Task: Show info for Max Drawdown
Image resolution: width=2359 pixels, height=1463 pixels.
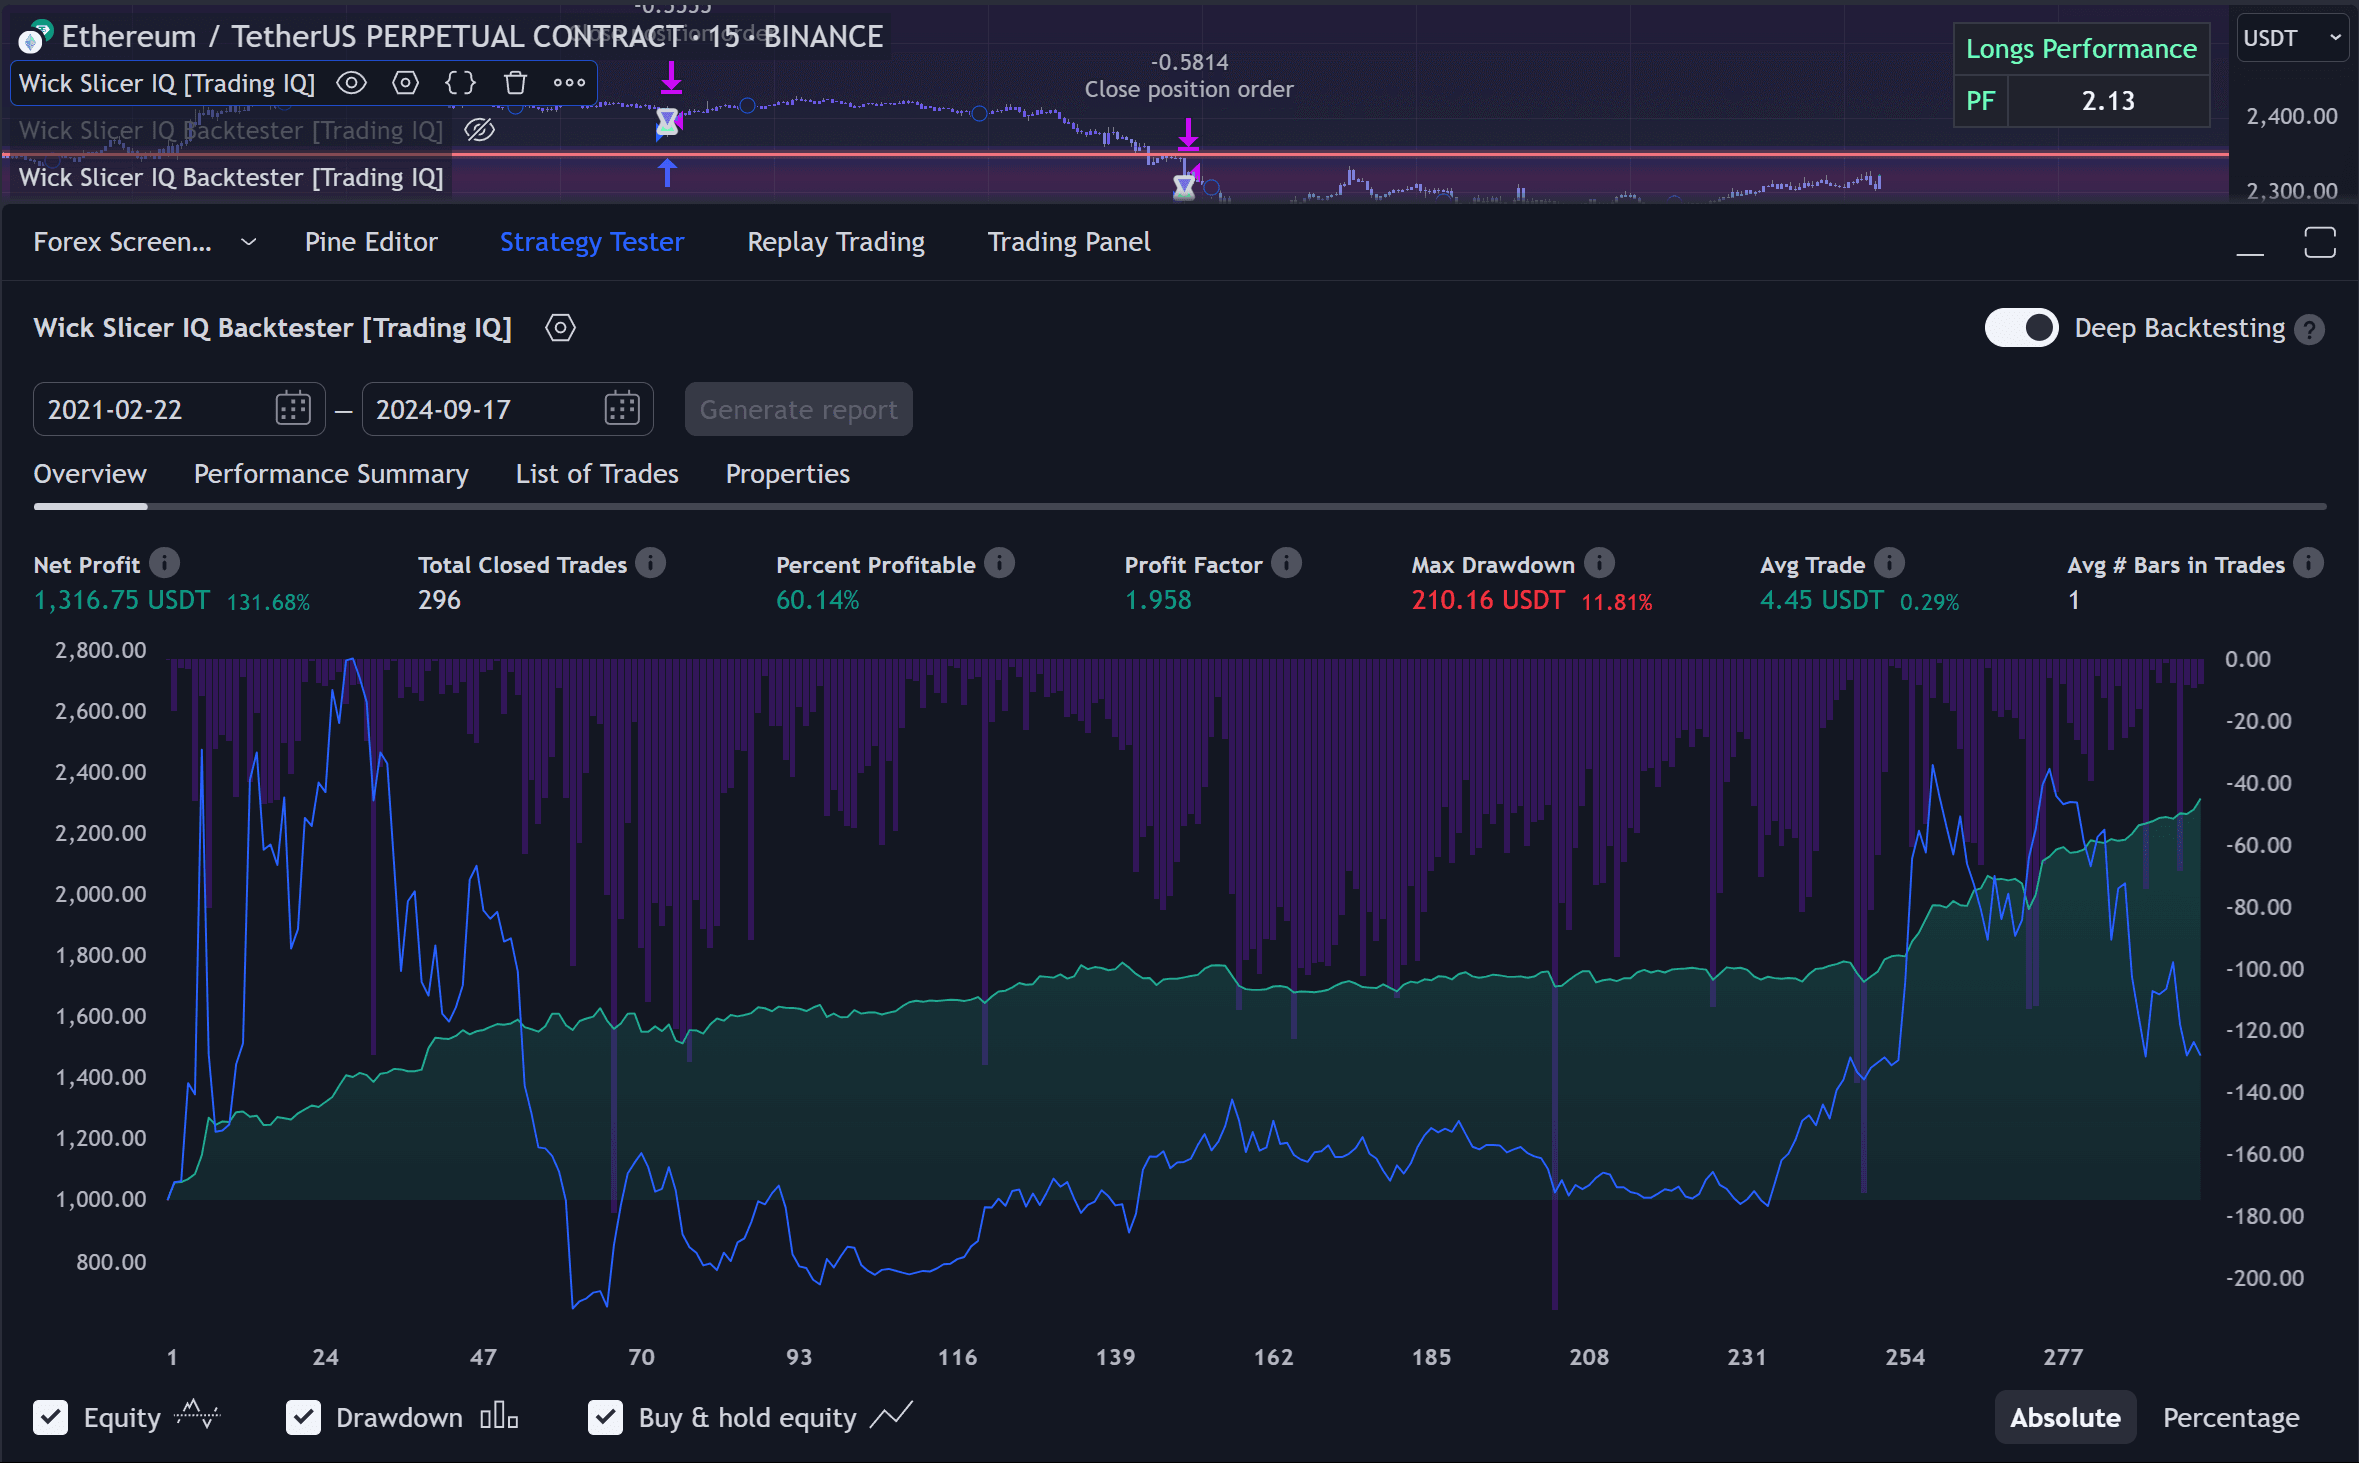Action: tap(1599, 563)
